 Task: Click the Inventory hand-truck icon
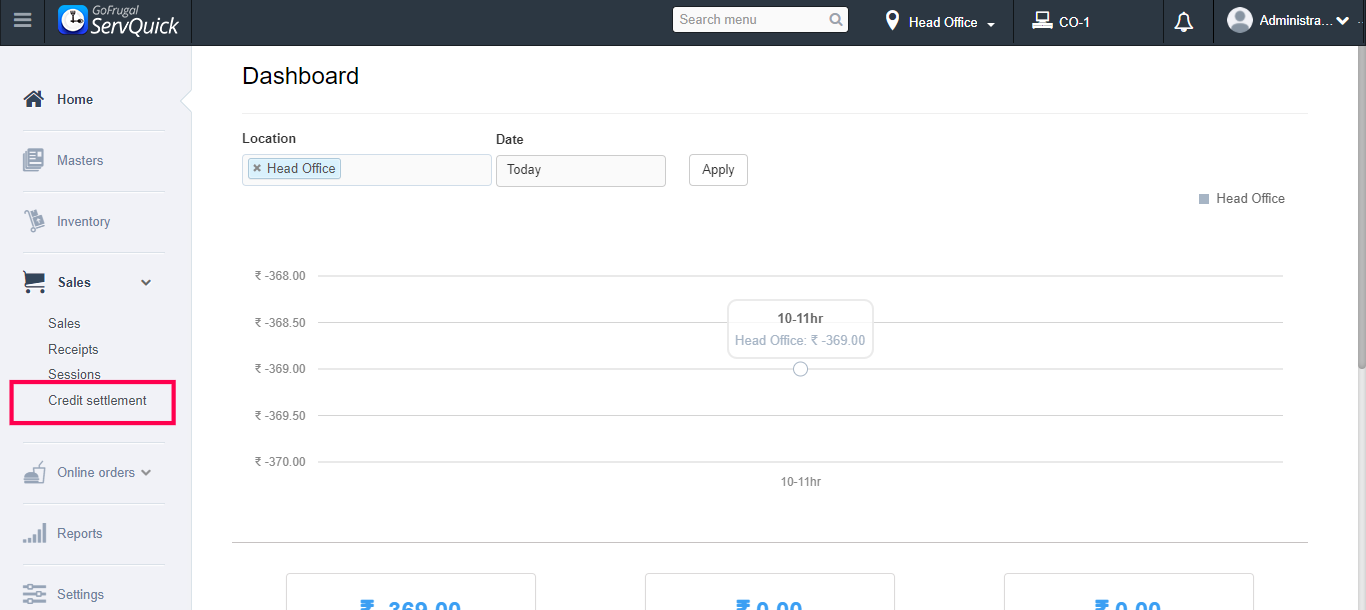coord(34,221)
